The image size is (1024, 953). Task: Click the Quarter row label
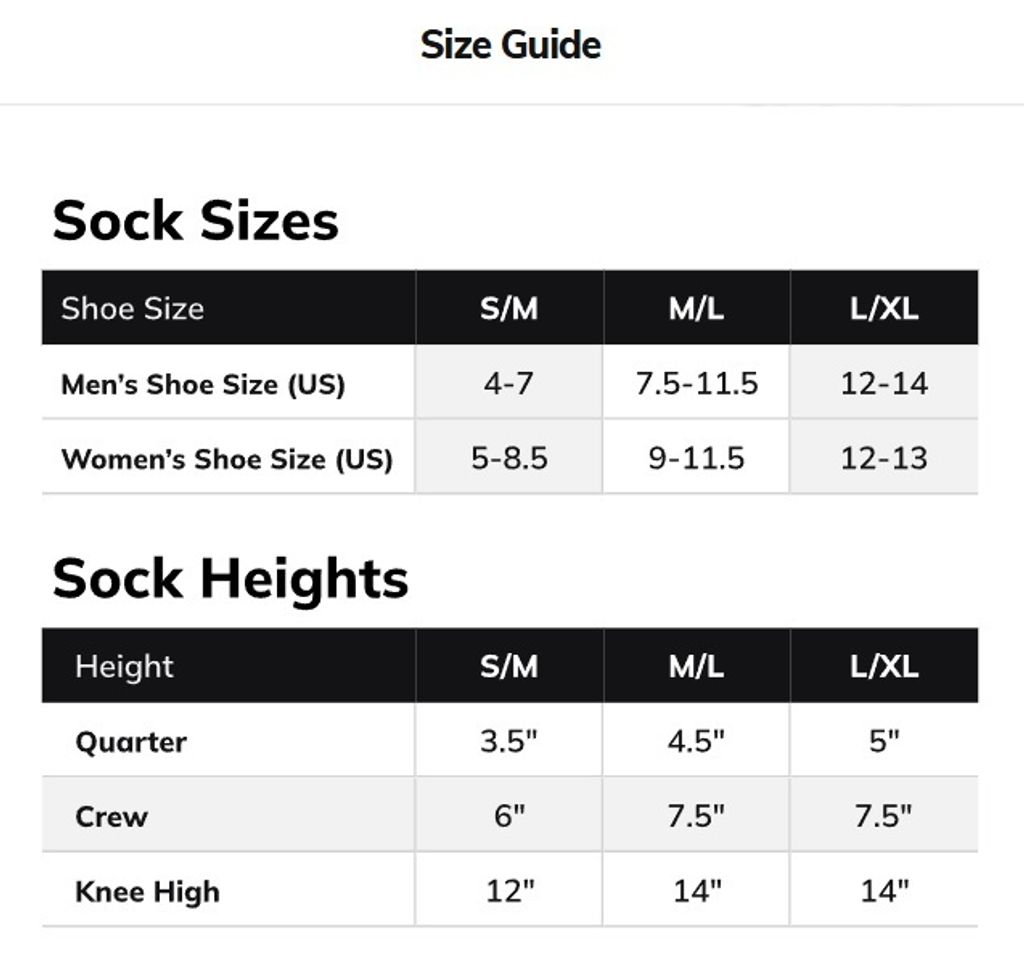pos(131,742)
